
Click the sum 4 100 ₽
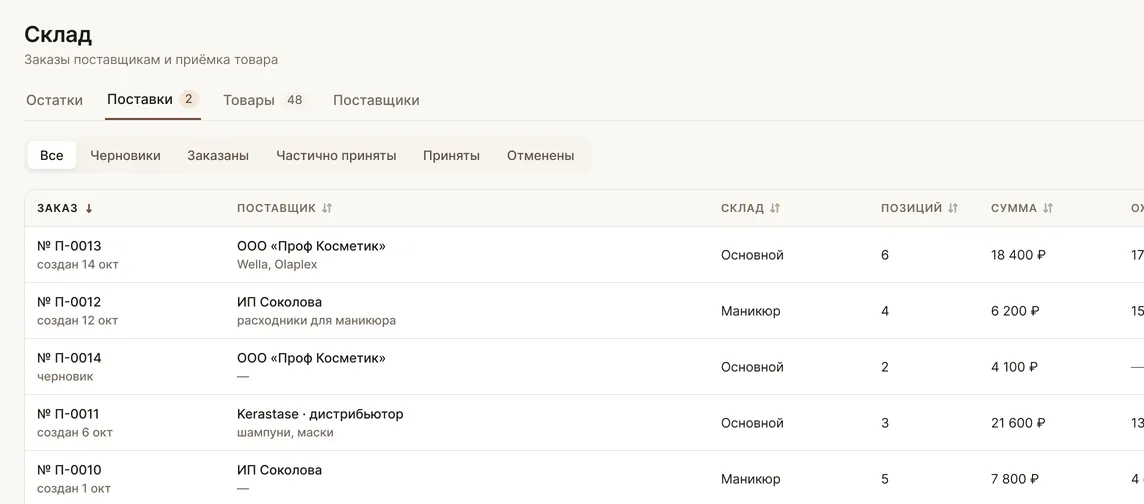[x=1015, y=368]
